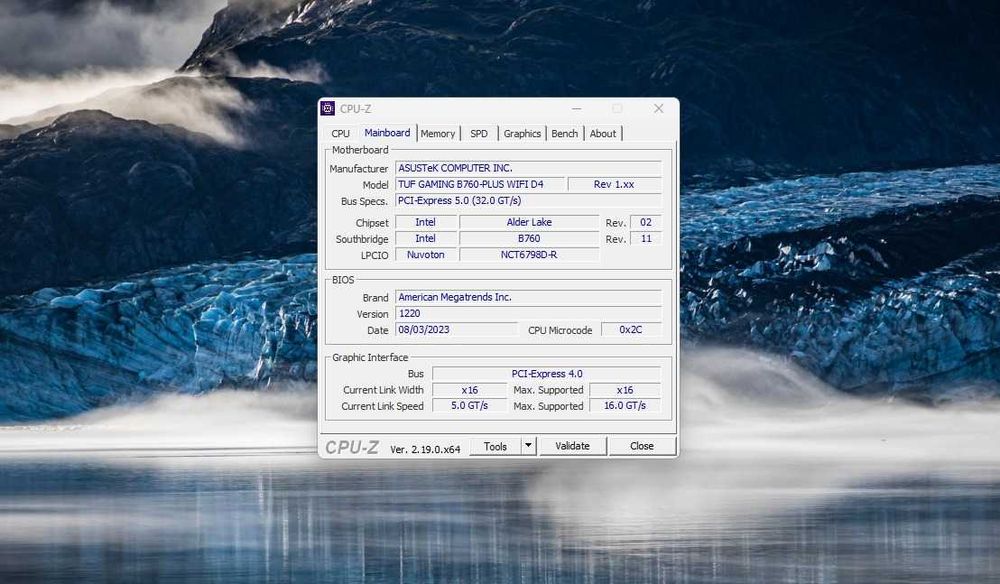Click the Tools button
Screen dimensions: 1000x584
click(x=496, y=446)
